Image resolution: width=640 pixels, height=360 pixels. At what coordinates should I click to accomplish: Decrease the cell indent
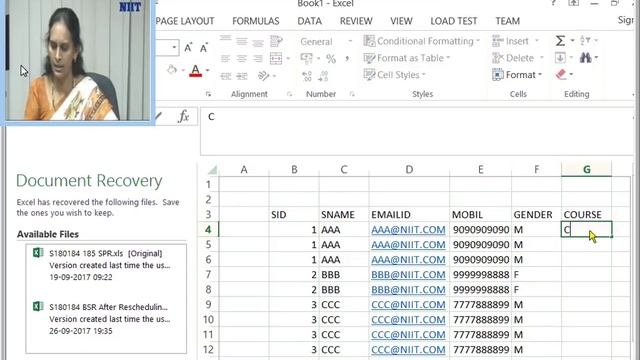[225, 76]
